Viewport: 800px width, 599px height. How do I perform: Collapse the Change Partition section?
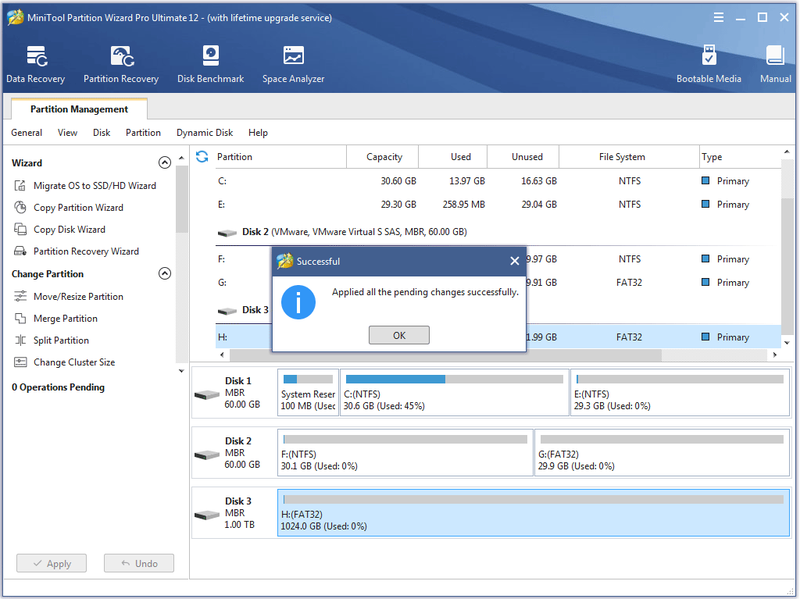click(x=164, y=273)
